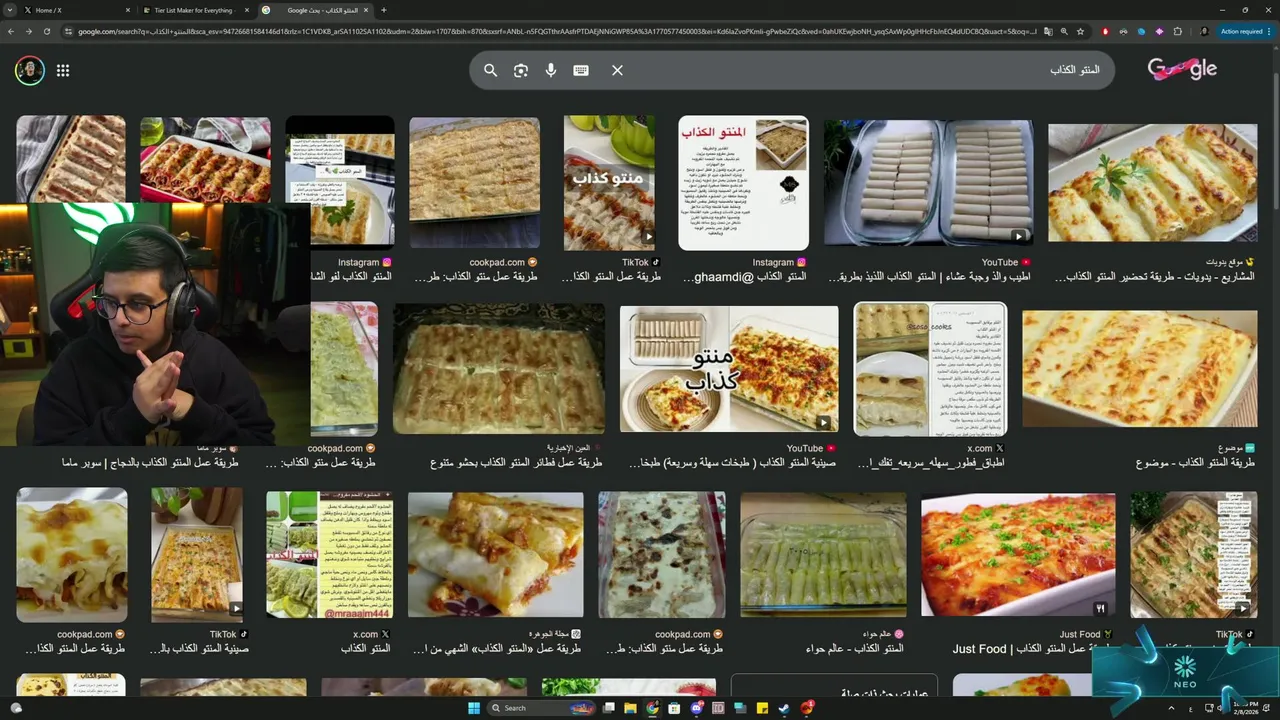Click link طريقة المنتو الكذاب - موضوع
Viewport: 1280px width, 720px height.
(x=1195, y=463)
